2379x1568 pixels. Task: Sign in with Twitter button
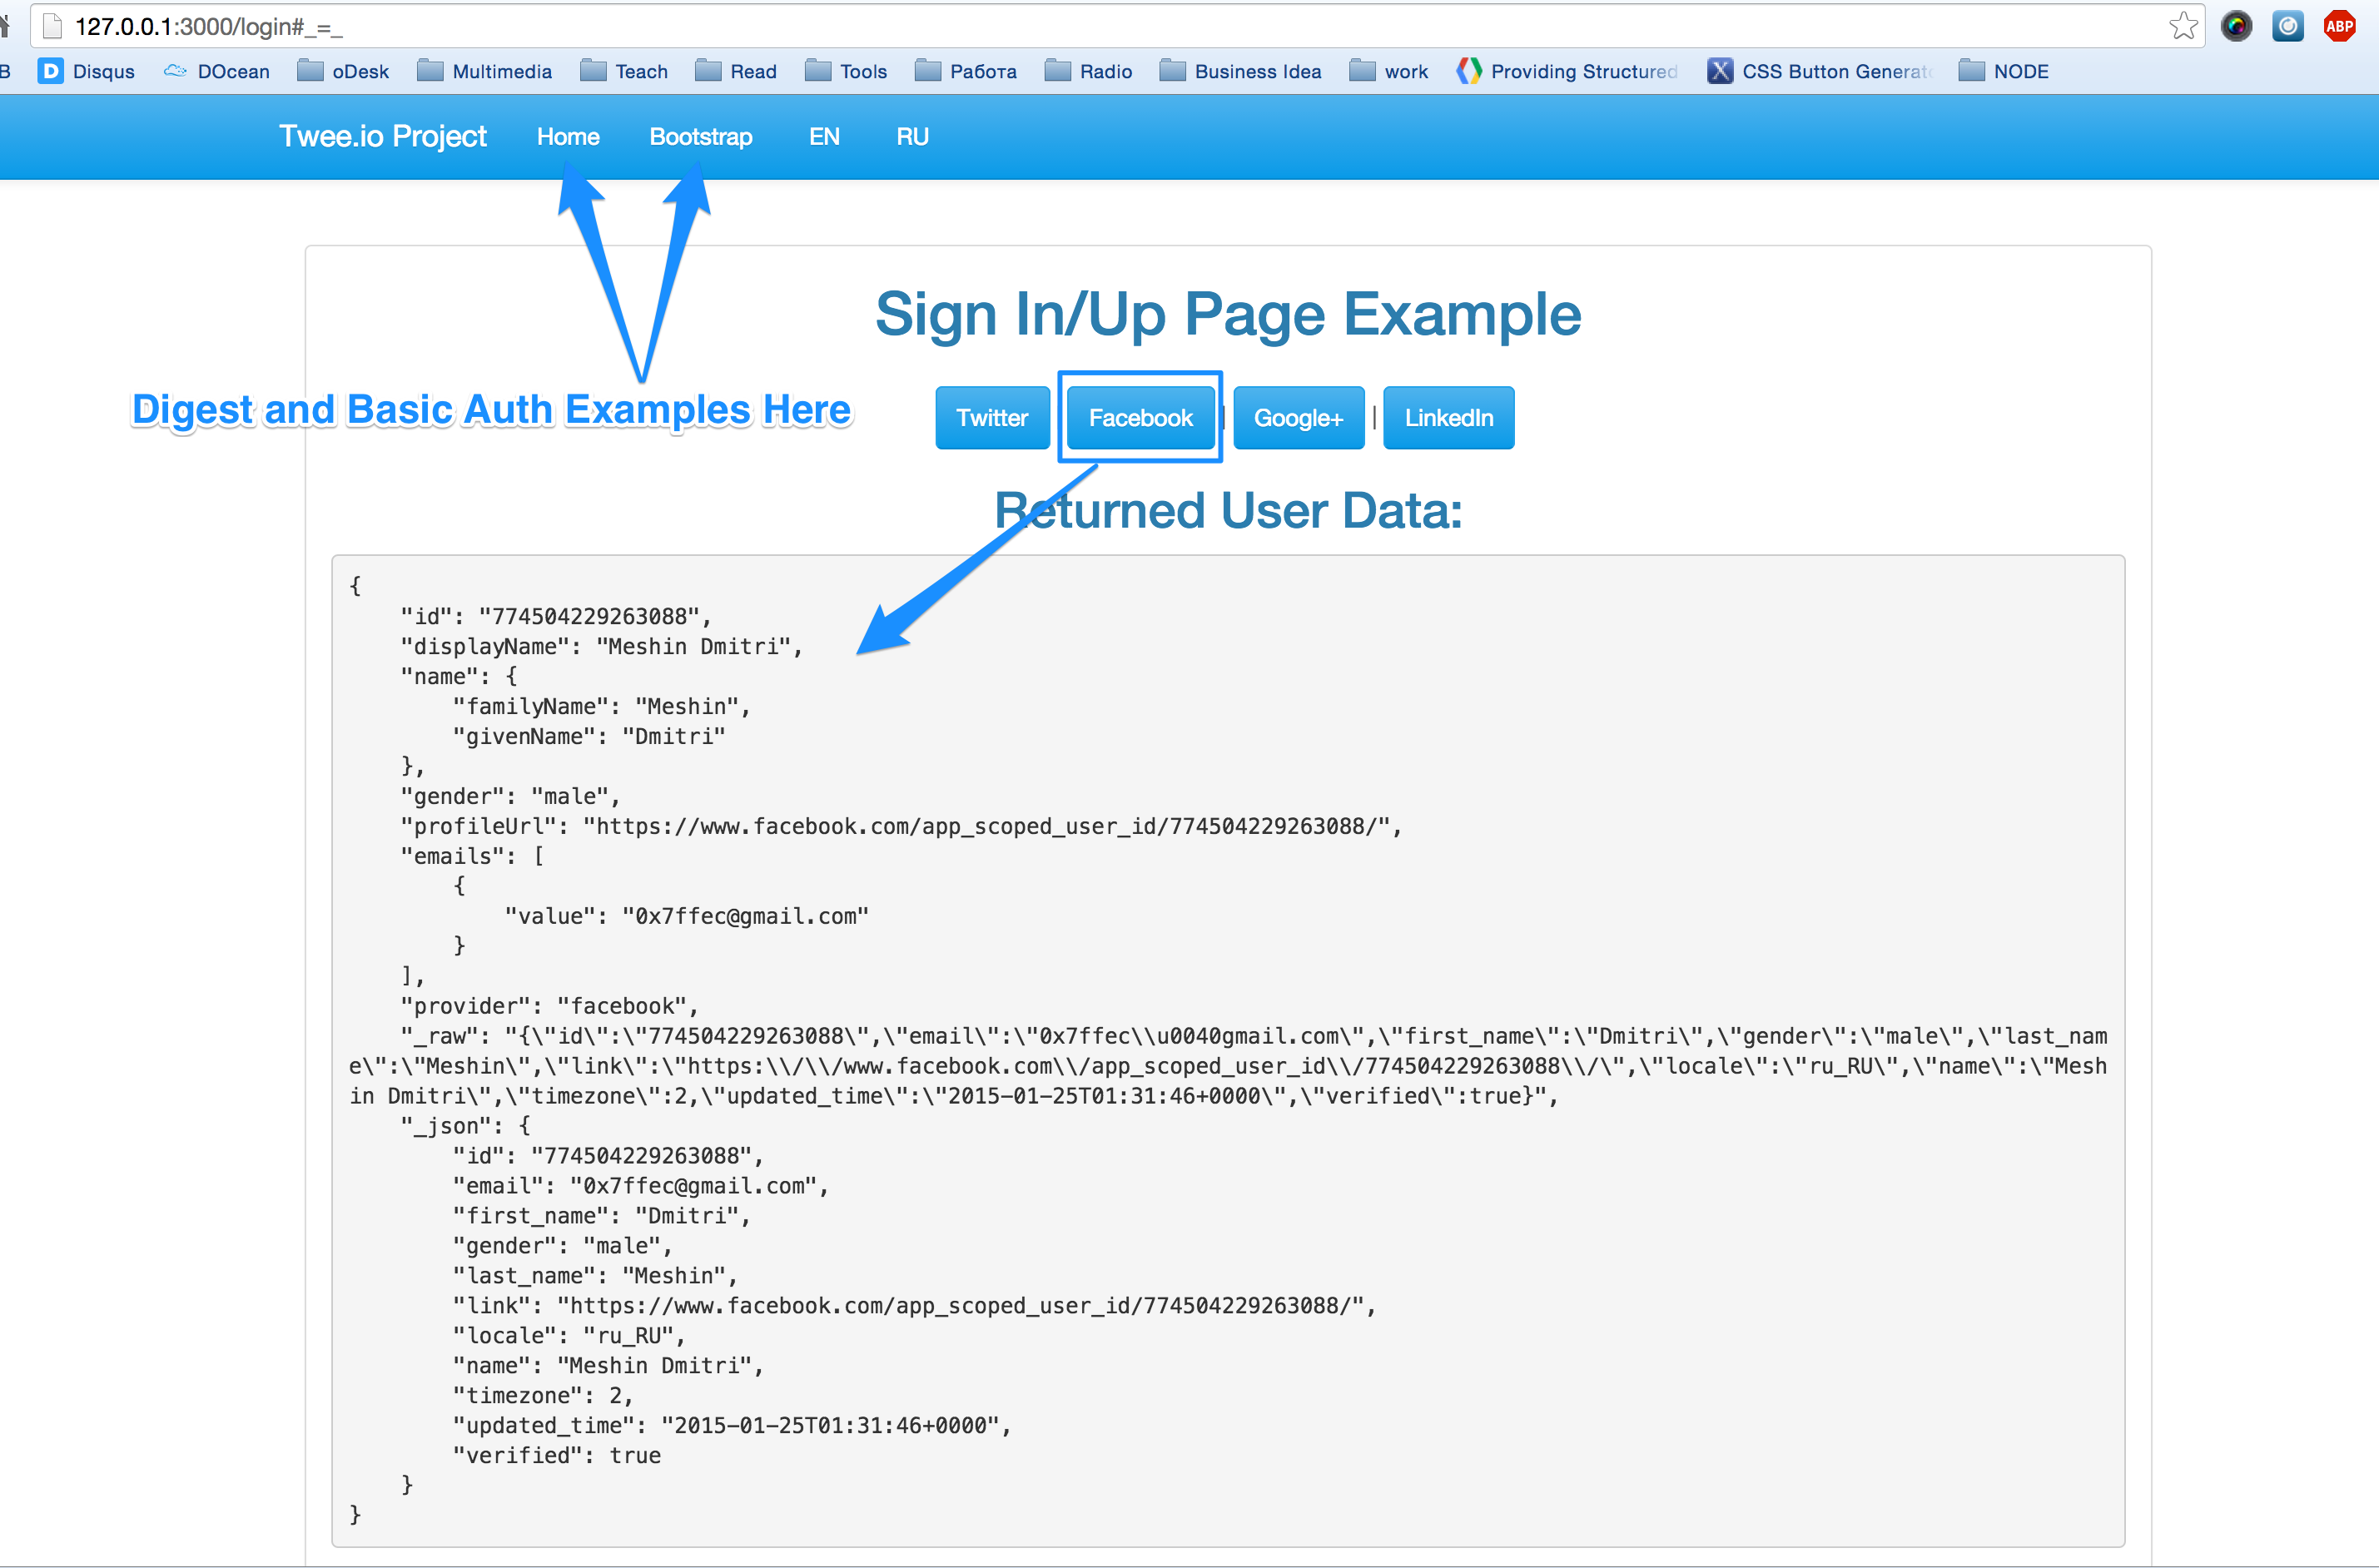click(991, 418)
